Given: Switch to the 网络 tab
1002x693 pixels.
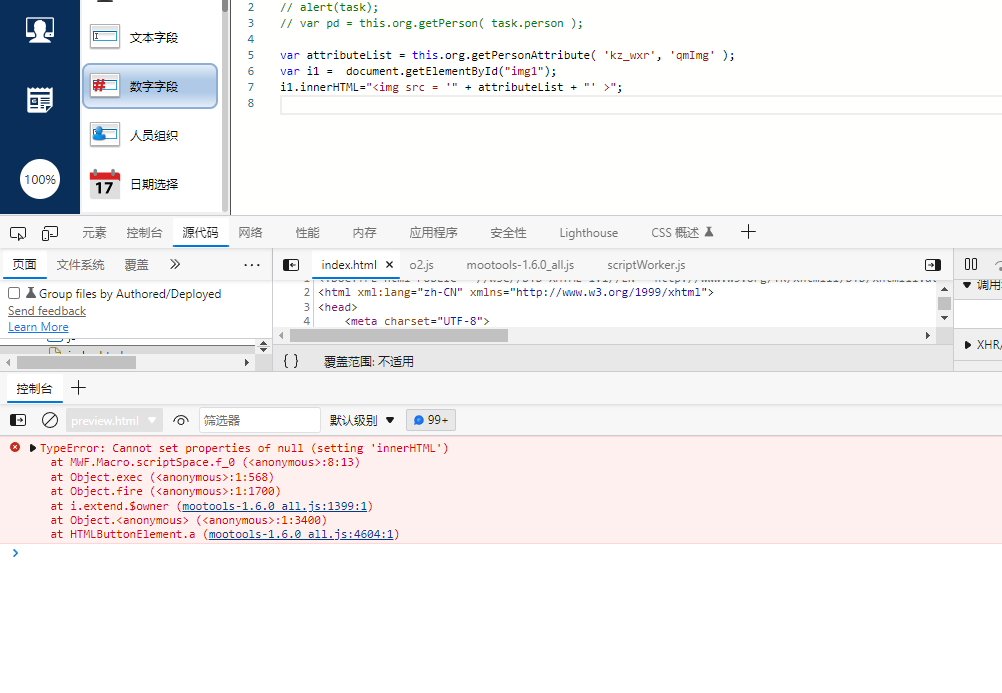Looking at the screenshot, I should [x=250, y=233].
